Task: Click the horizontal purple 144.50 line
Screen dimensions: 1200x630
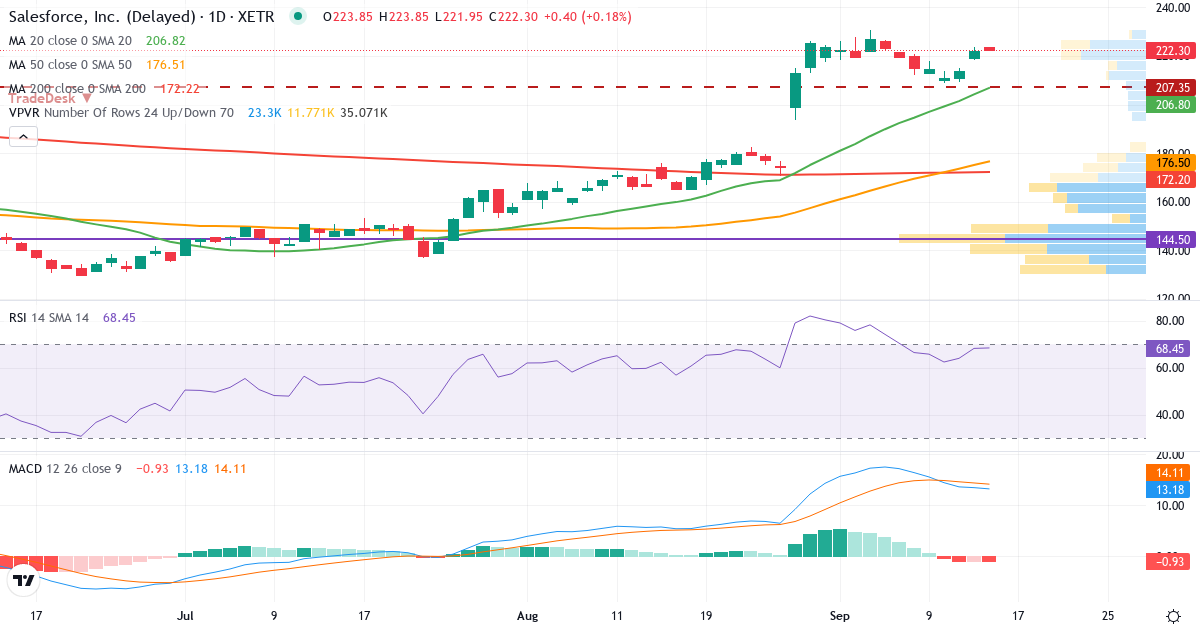Action: 572,239
